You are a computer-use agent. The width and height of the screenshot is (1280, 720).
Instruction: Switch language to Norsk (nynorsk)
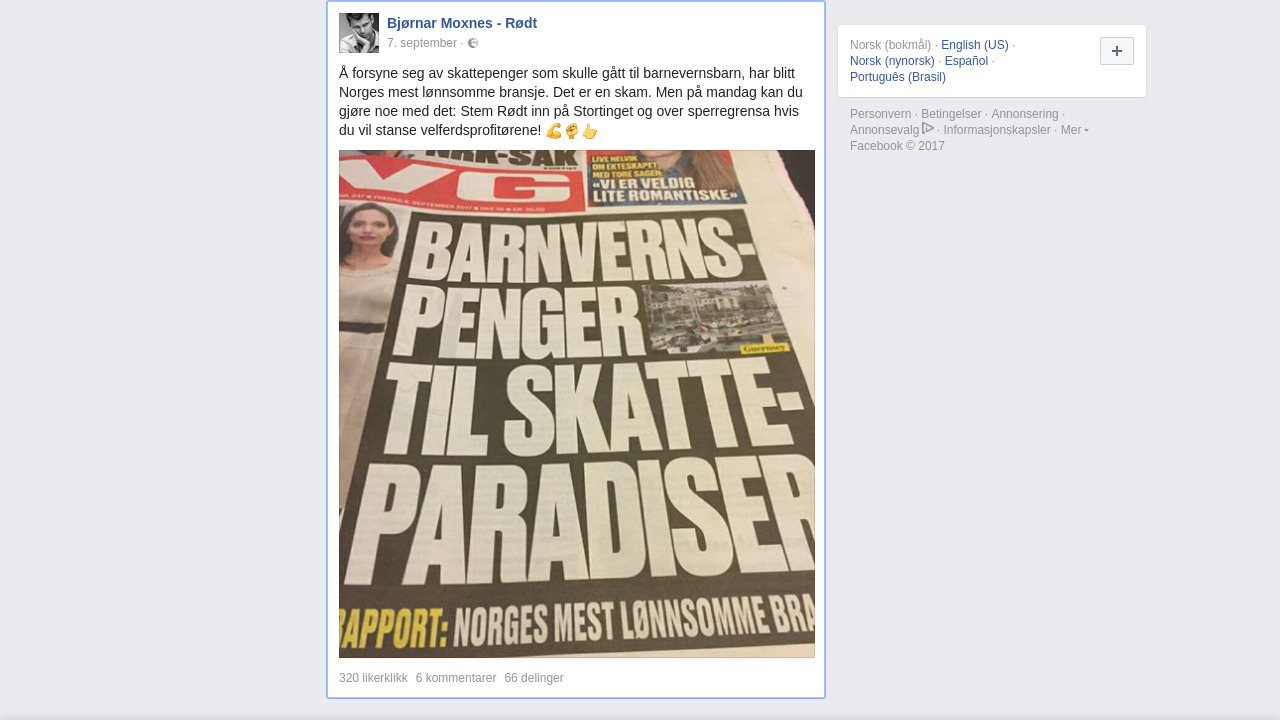point(892,61)
